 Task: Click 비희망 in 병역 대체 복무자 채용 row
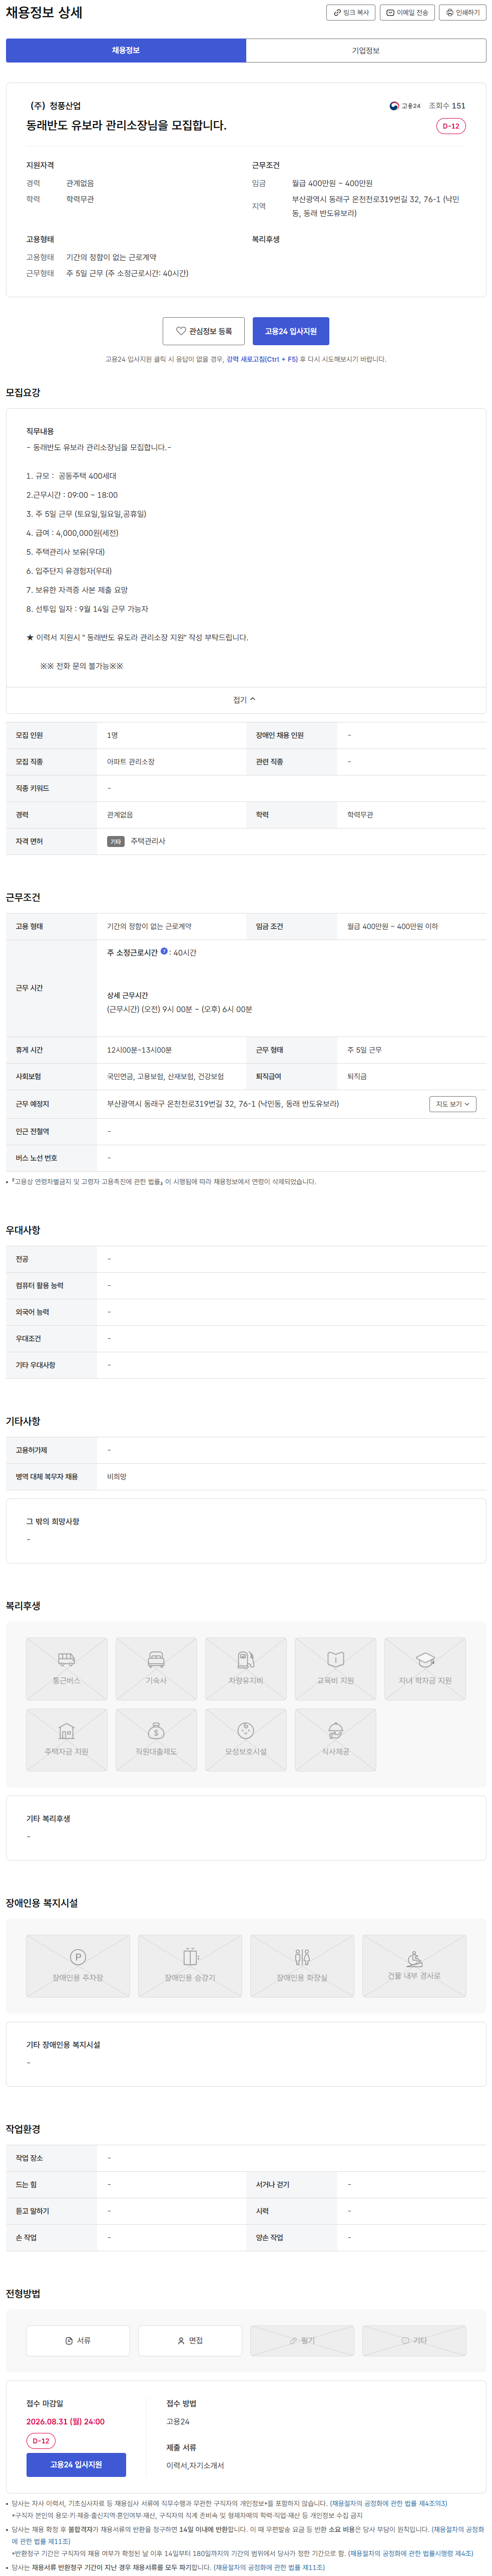[117, 1476]
